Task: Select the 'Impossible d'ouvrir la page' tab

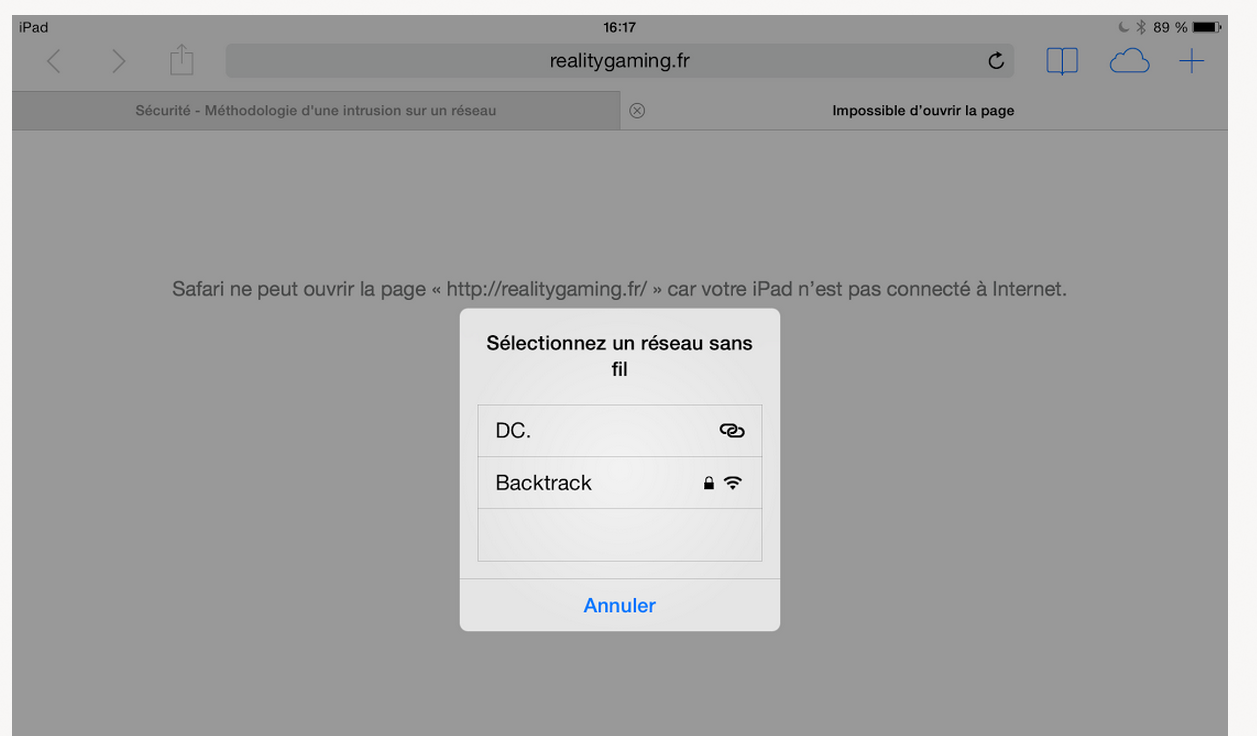Action: 923,111
